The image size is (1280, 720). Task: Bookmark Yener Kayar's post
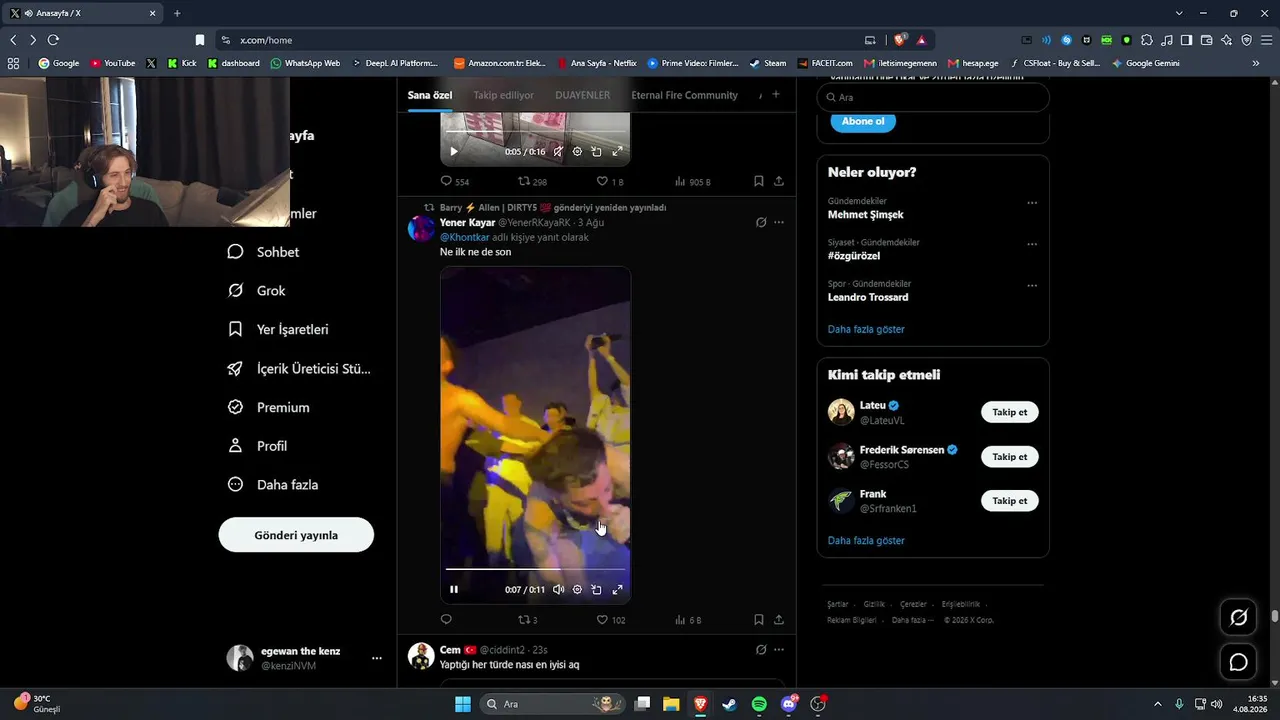coord(759,620)
